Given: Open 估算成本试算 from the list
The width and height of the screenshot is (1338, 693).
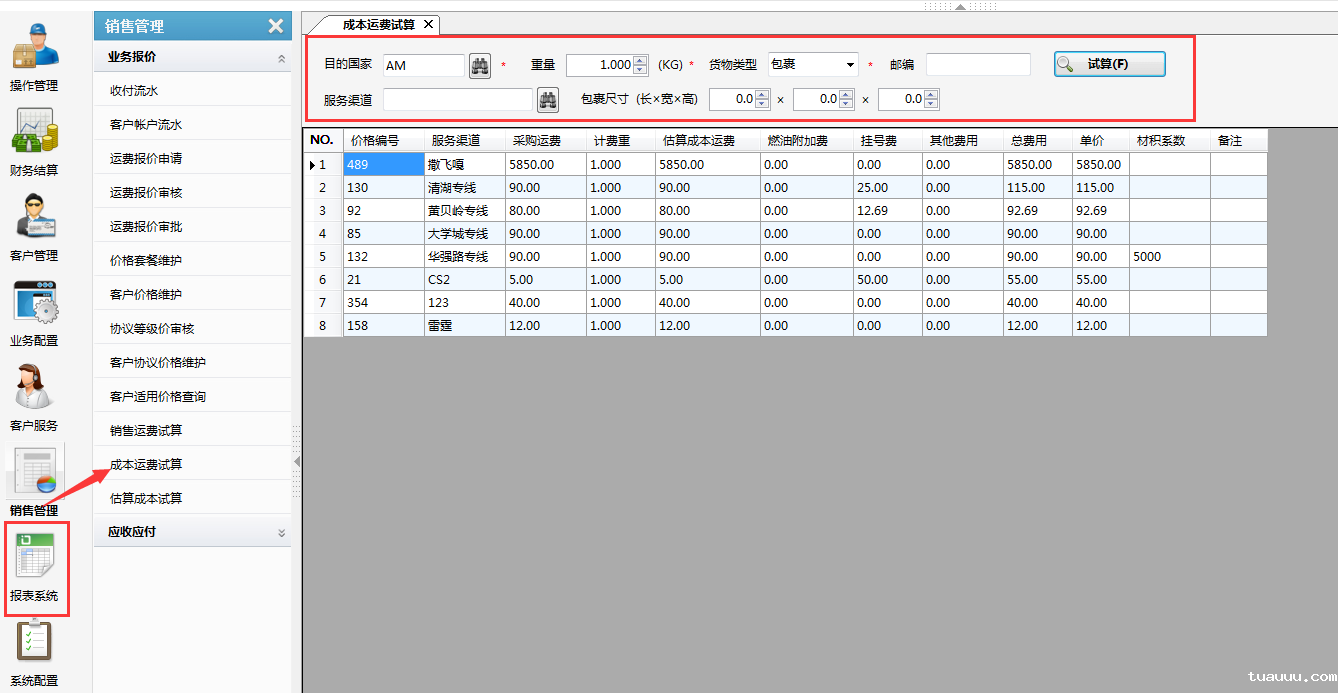Looking at the screenshot, I should tap(147, 496).
